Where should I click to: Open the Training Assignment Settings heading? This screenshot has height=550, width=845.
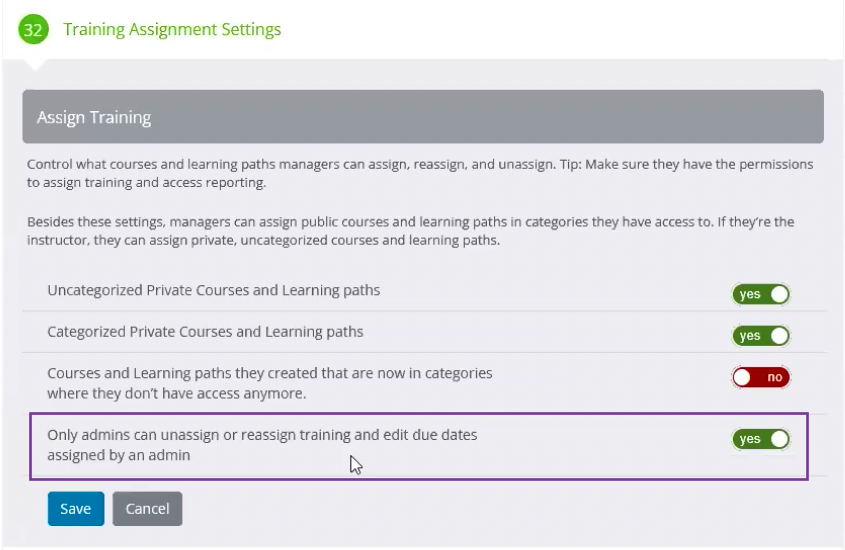click(172, 29)
